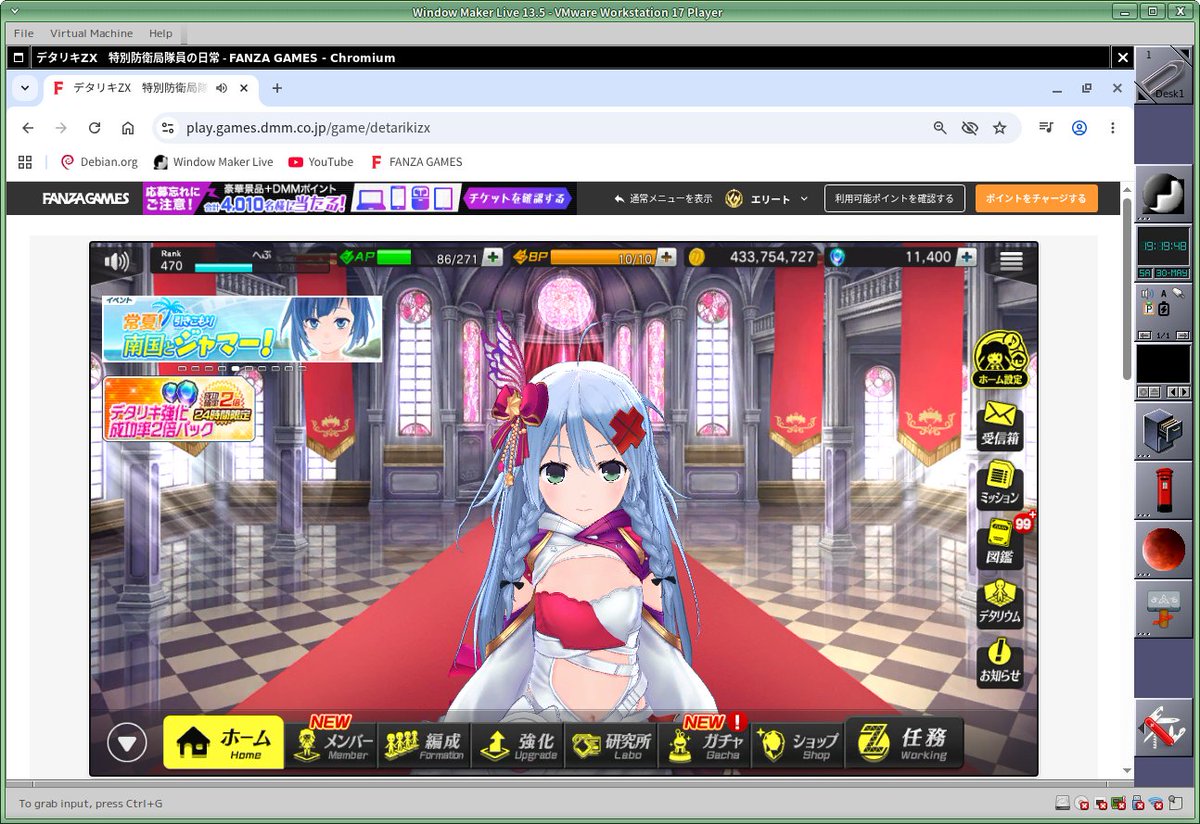
Task: Click the Window Maker Desk1 clip icon
Action: 1164,74
